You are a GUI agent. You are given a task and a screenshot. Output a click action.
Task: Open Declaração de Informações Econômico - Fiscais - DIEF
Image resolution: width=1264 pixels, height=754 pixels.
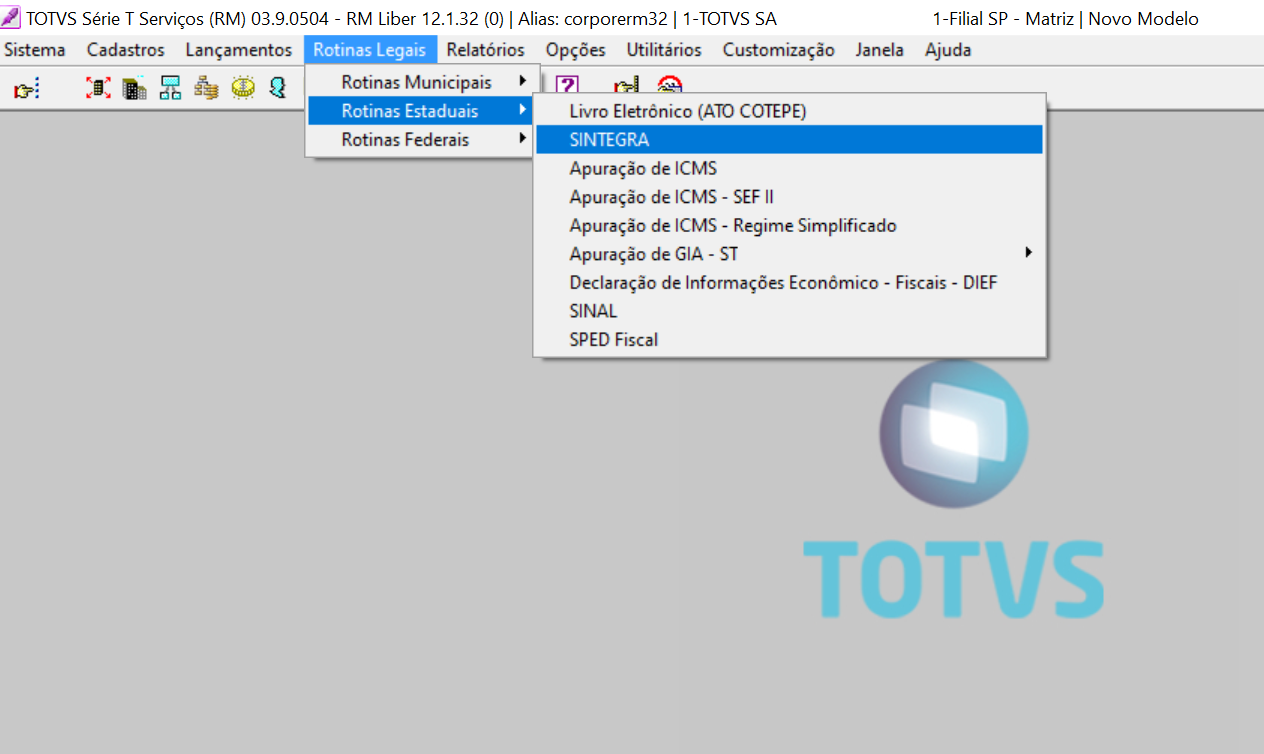point(789,282)
